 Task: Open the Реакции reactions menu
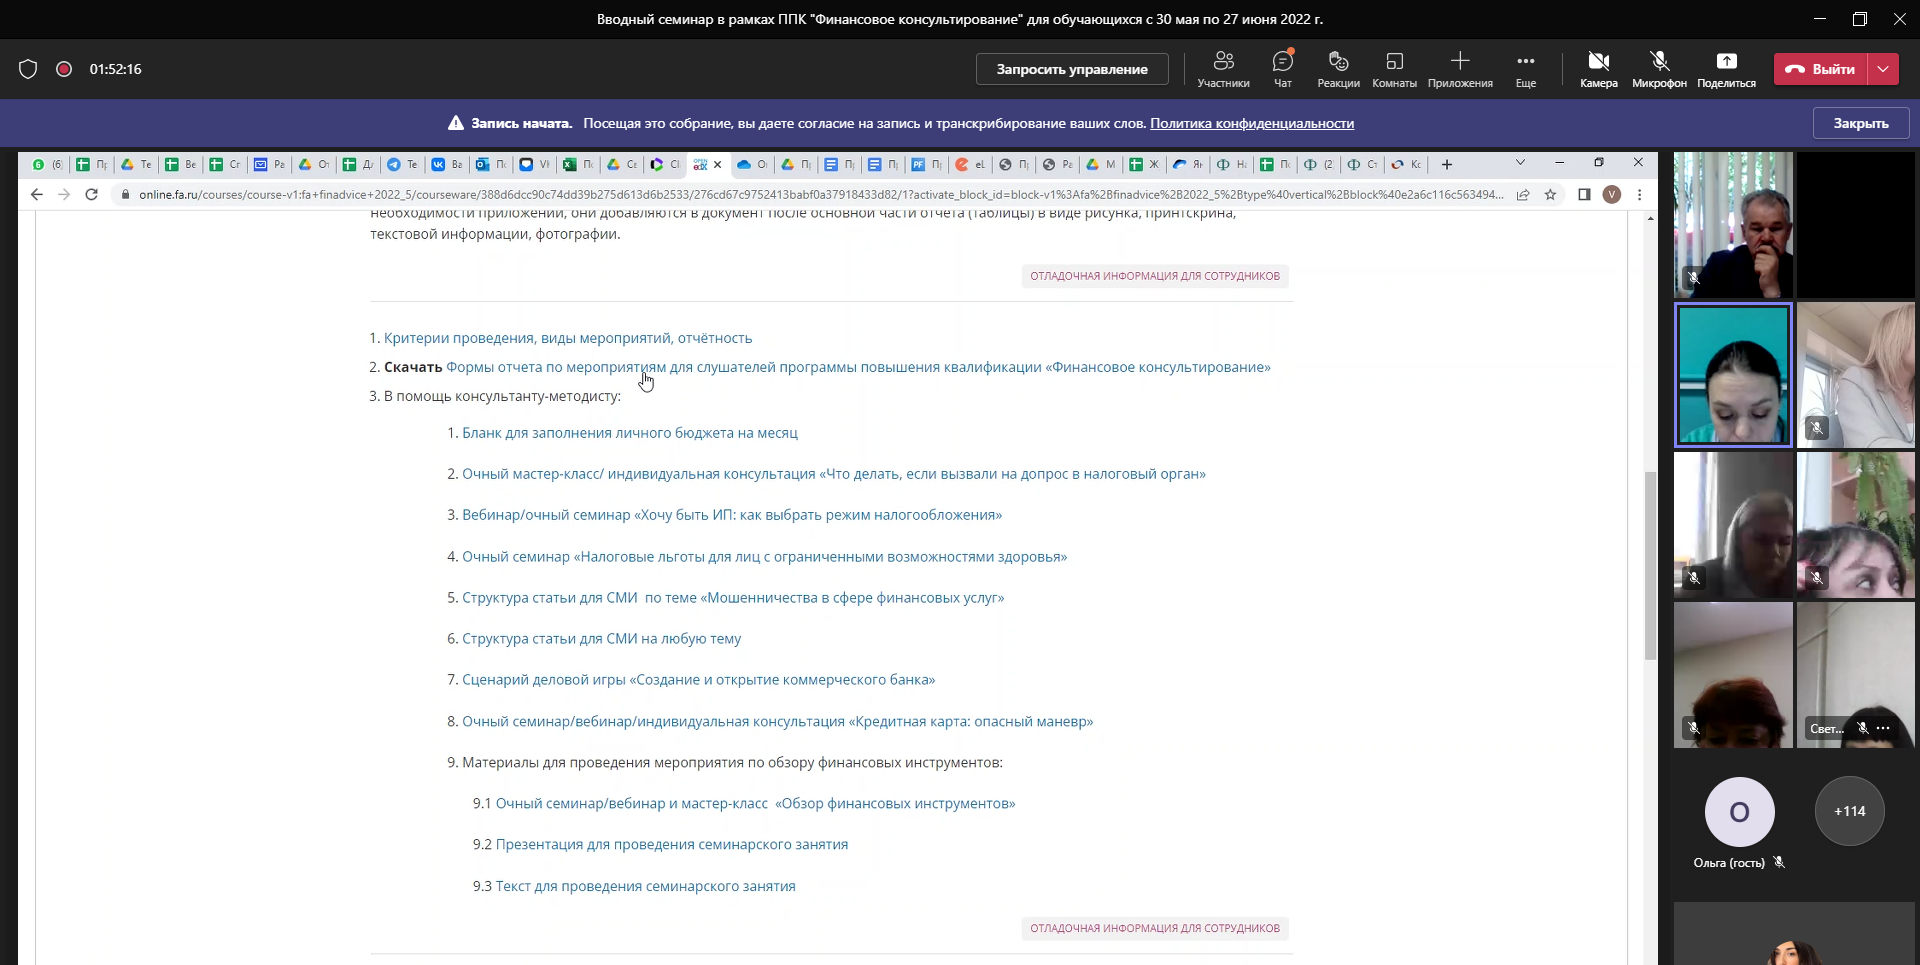[1338, 69]
